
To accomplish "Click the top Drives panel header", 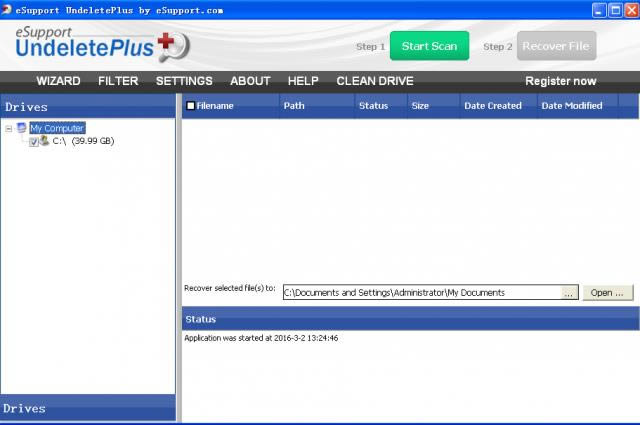I will 88,107.
